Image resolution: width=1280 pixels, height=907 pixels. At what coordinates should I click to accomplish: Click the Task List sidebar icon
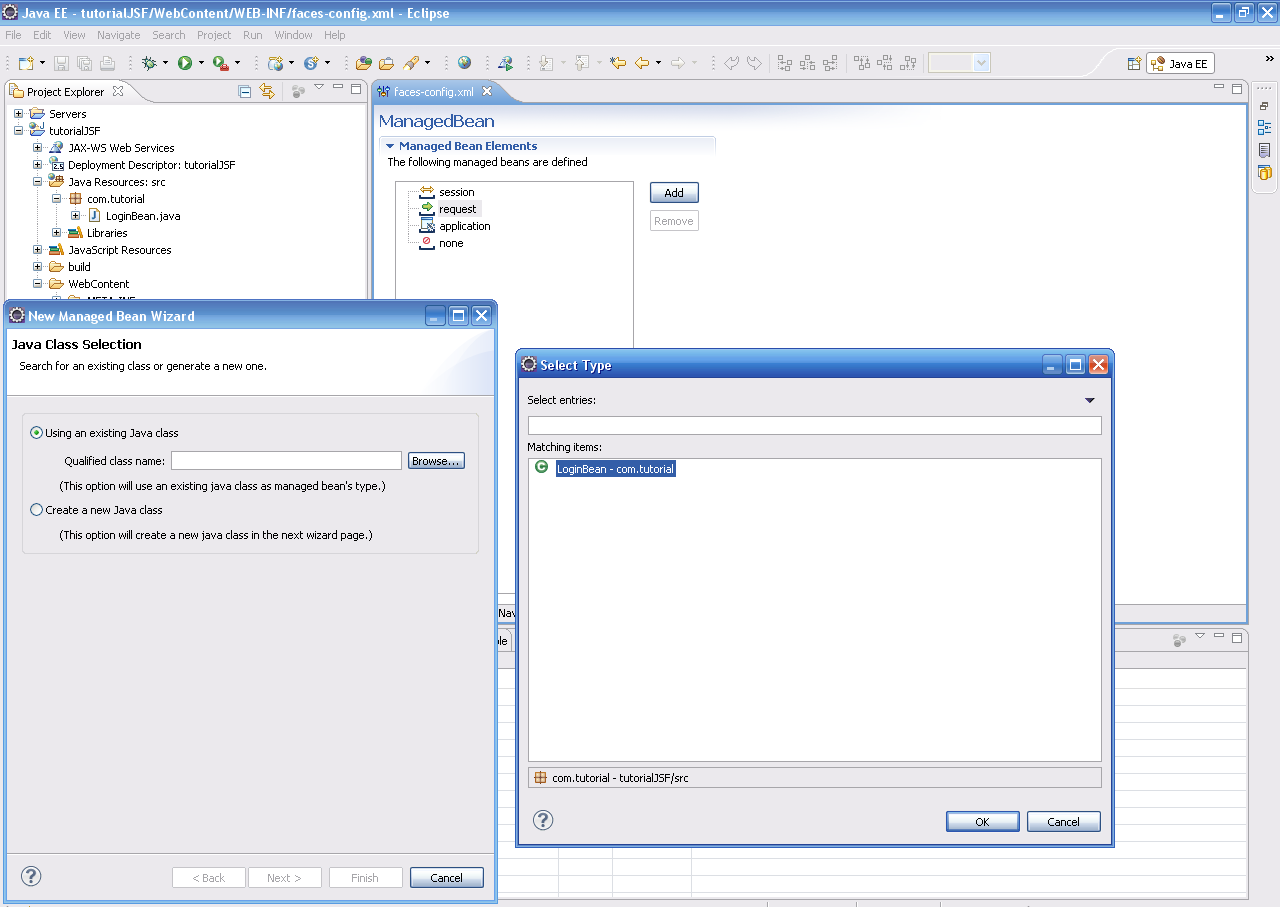click(x=1264, y=150)
